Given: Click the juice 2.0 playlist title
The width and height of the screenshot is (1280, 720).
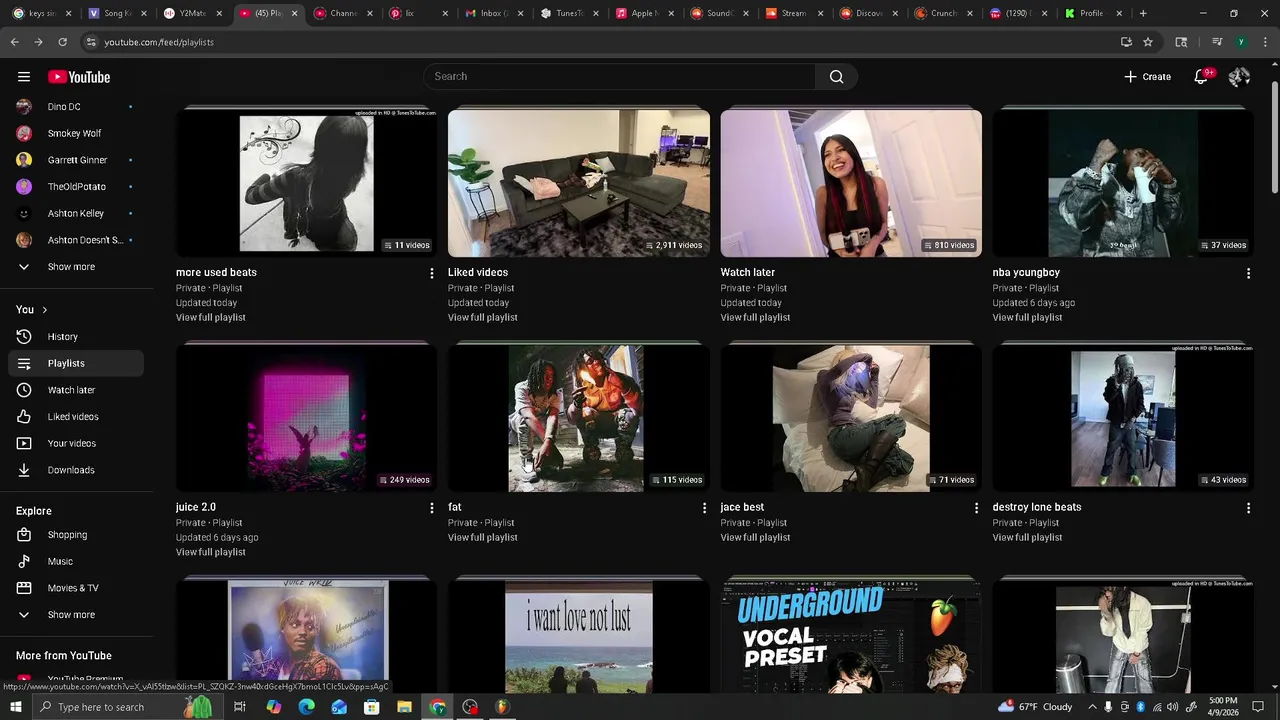Looking at the screenshot, I should pyautogui.click(x=196, y=507).
